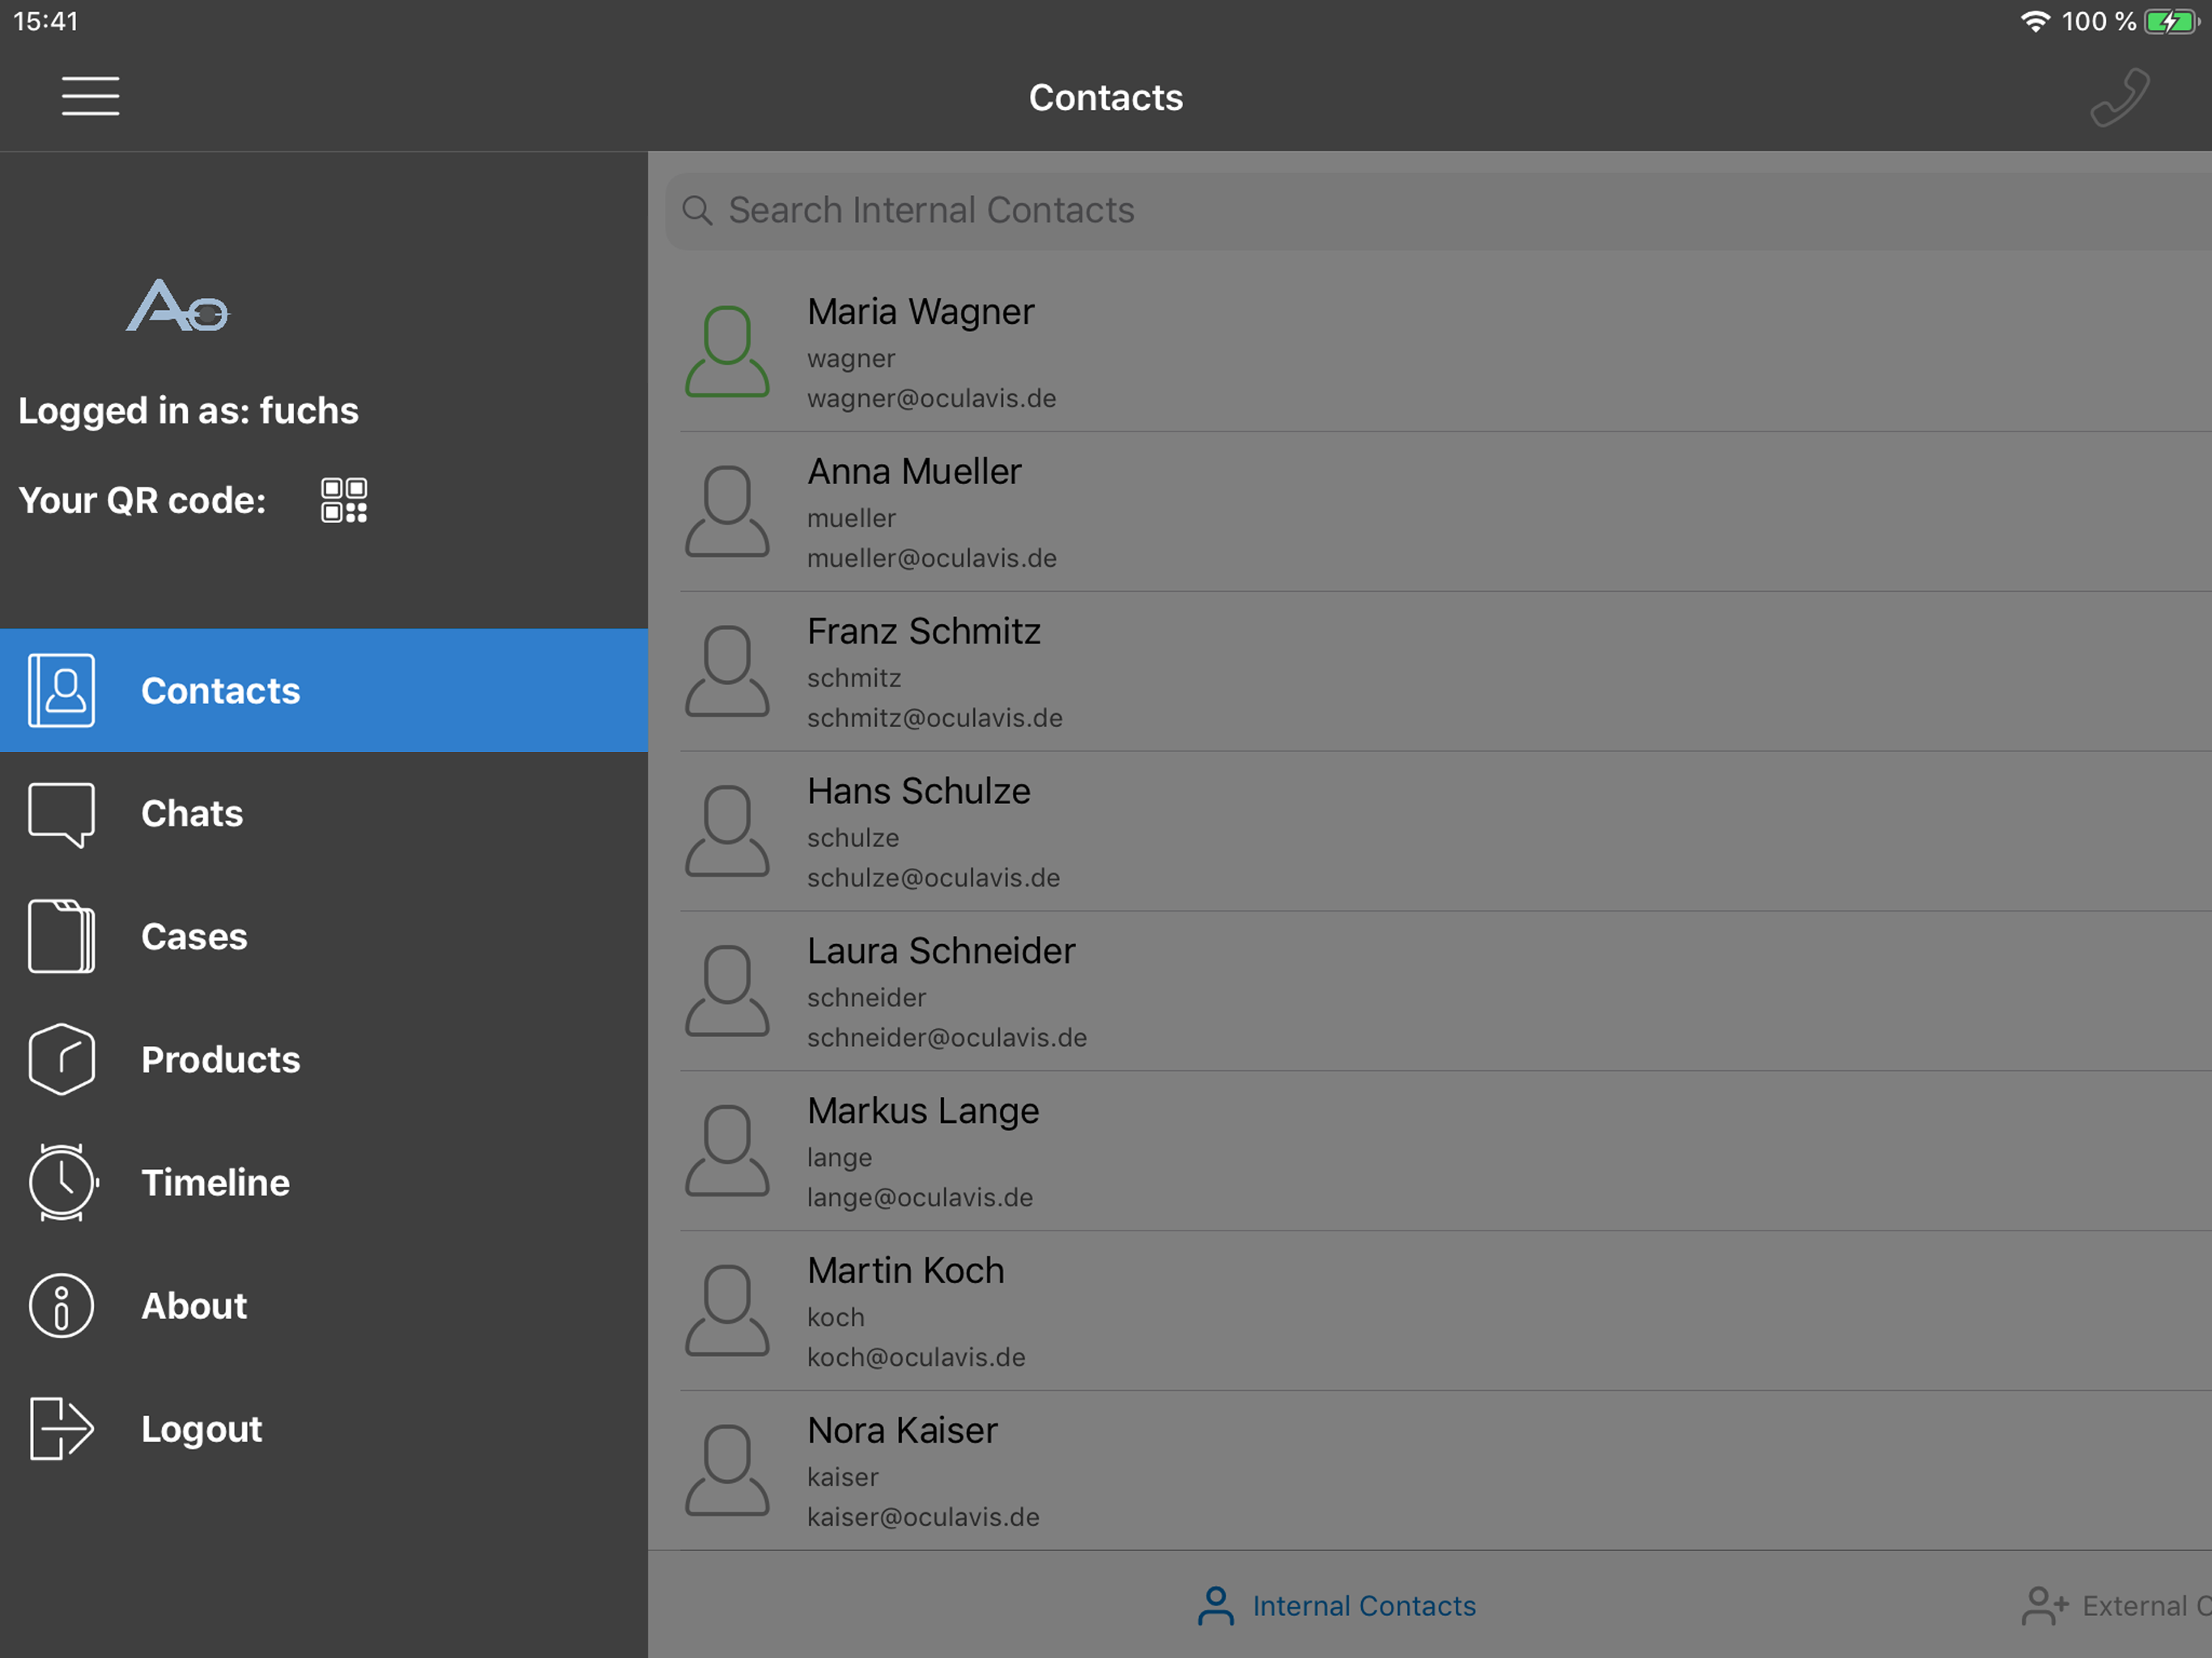Open Cases in the sidebar
The height and width of the screenshot is (1658, 2212).
324,936
